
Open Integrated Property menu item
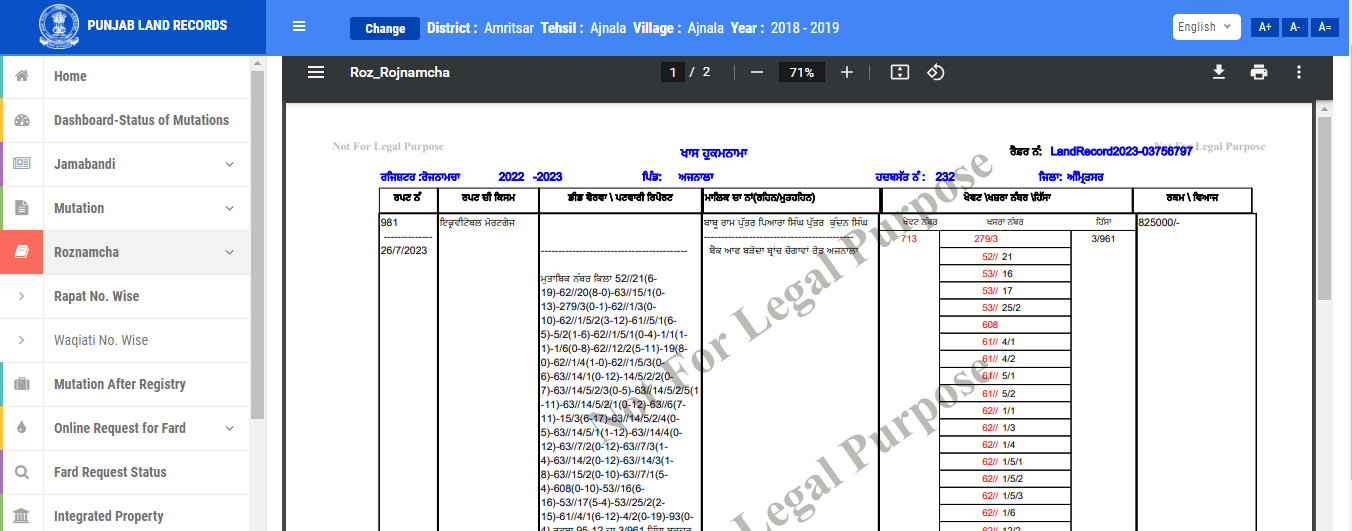pos(124,516)
